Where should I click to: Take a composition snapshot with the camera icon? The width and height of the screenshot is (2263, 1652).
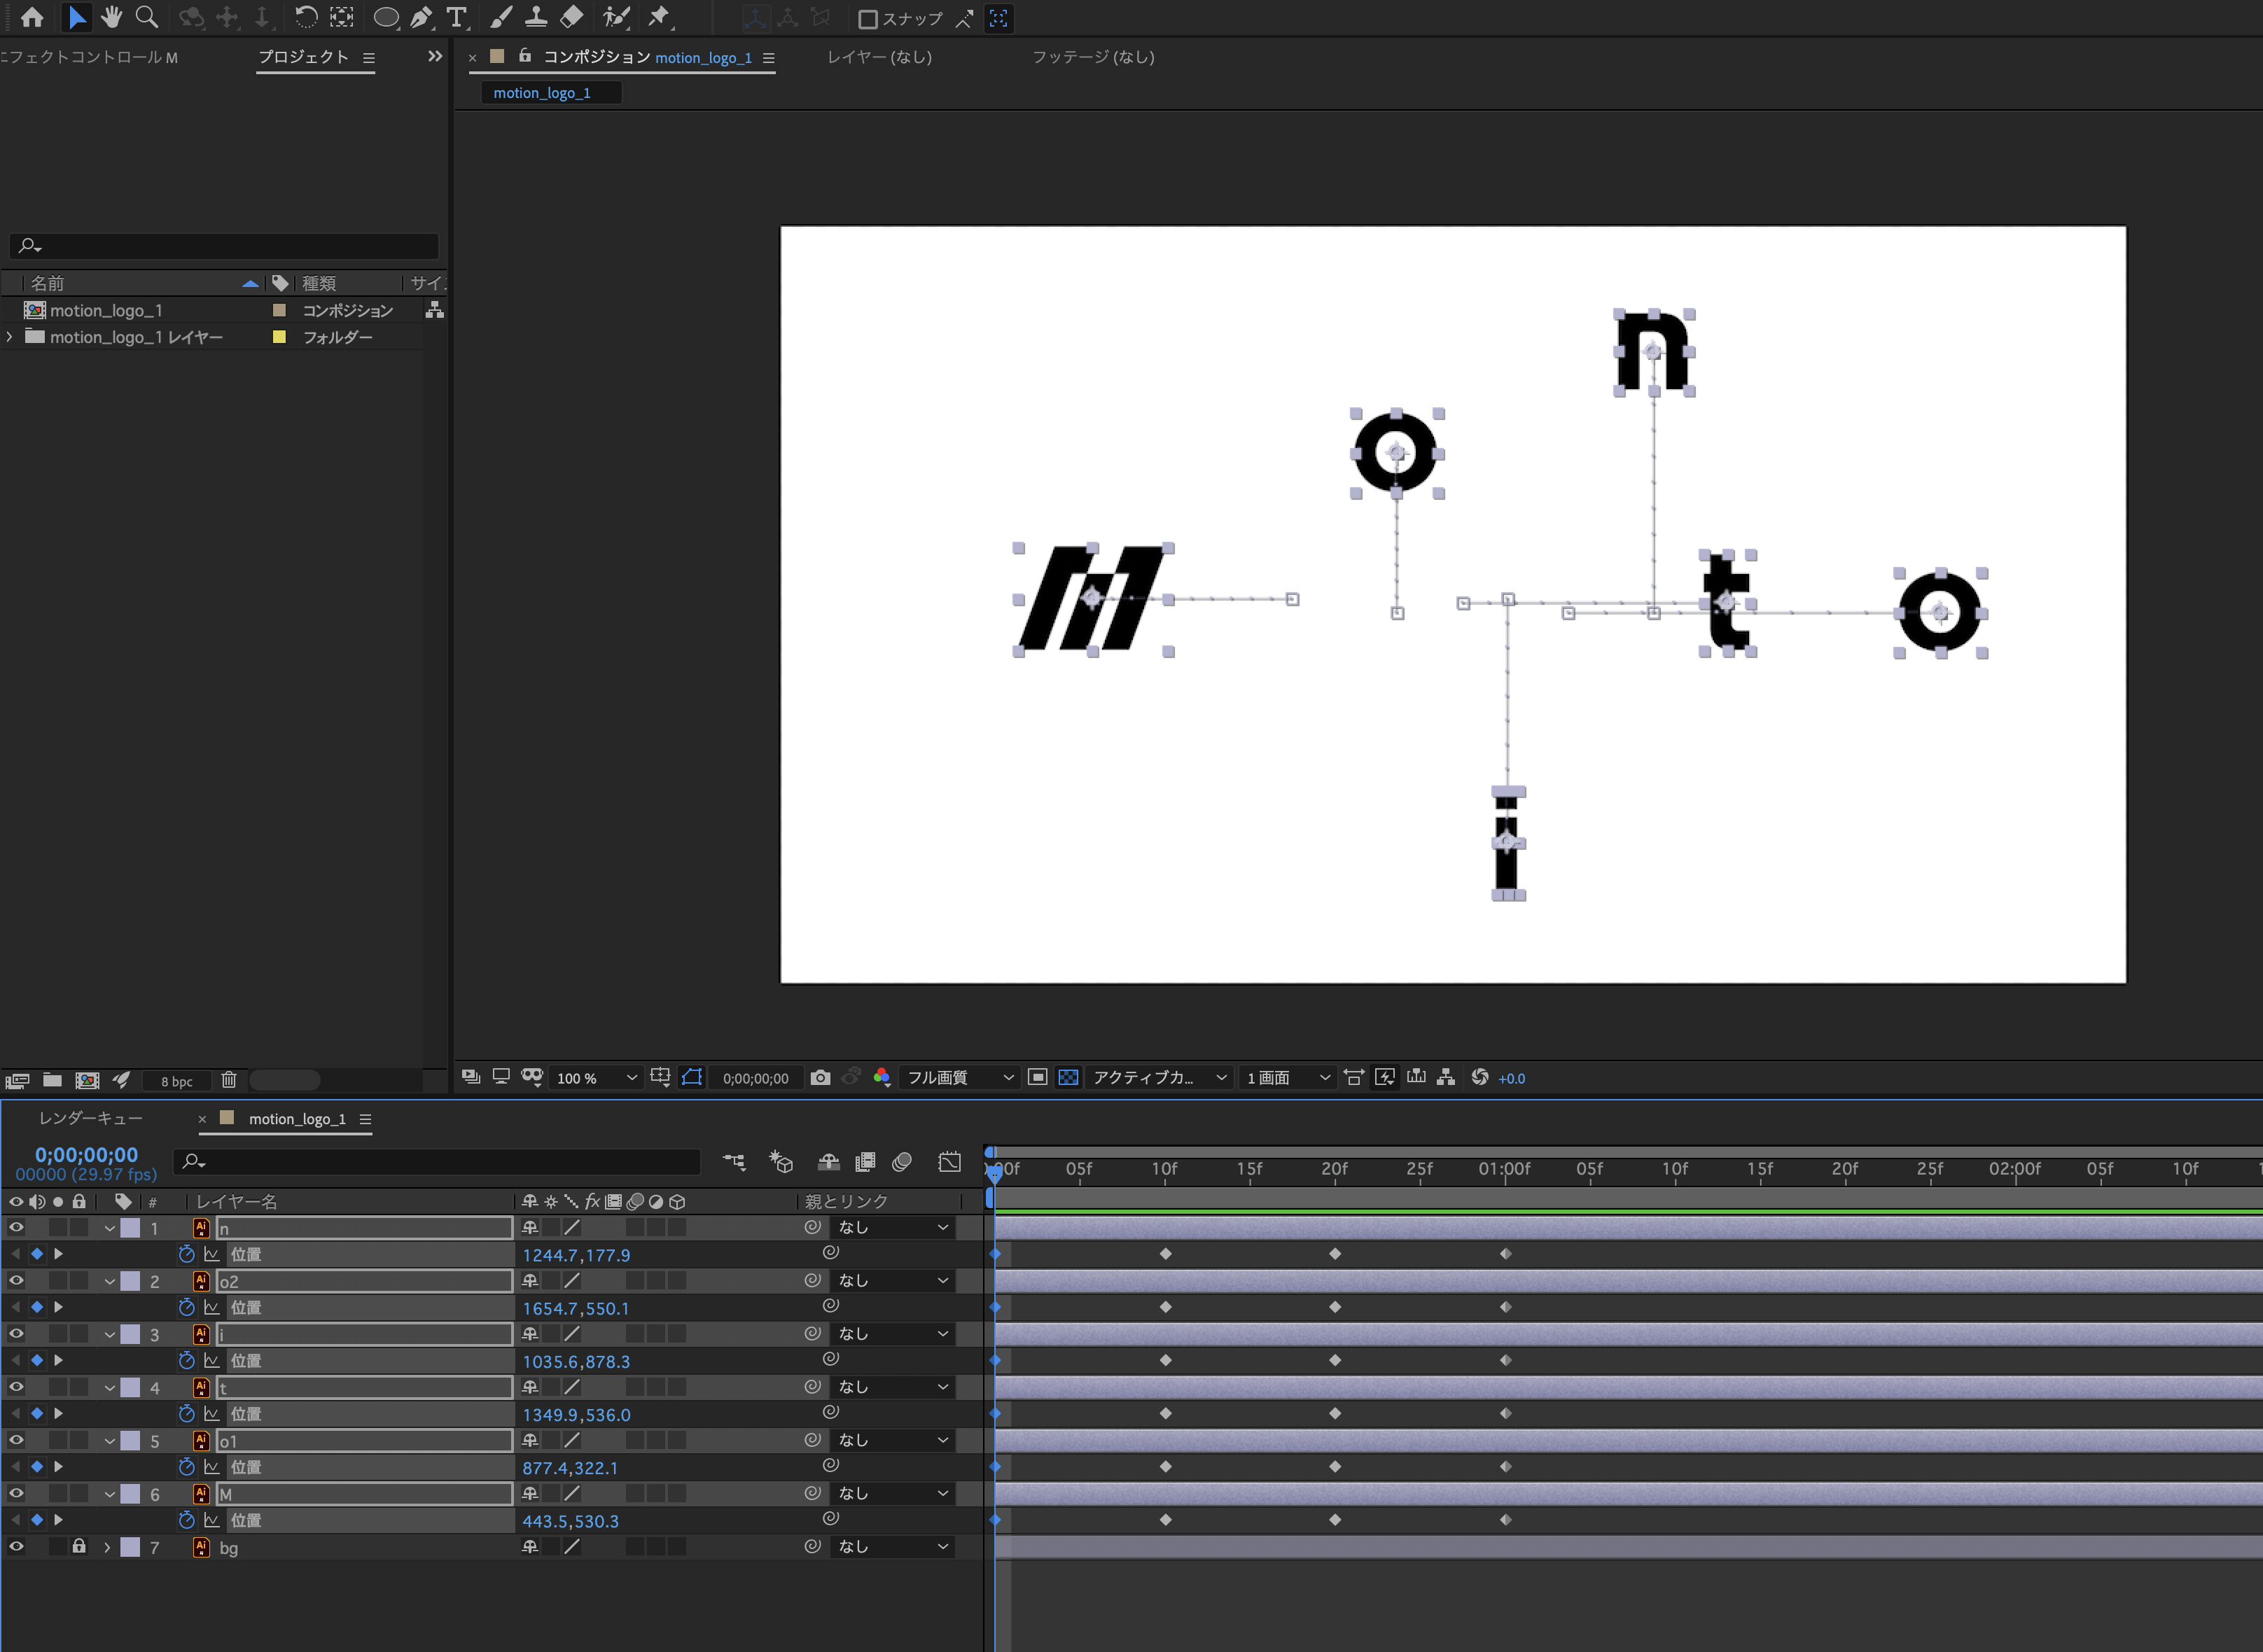click(821, 1077)
